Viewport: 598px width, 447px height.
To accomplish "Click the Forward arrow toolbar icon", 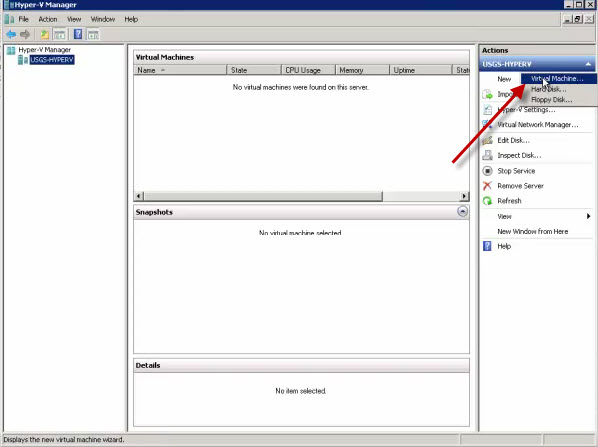I will click(25, 34).
